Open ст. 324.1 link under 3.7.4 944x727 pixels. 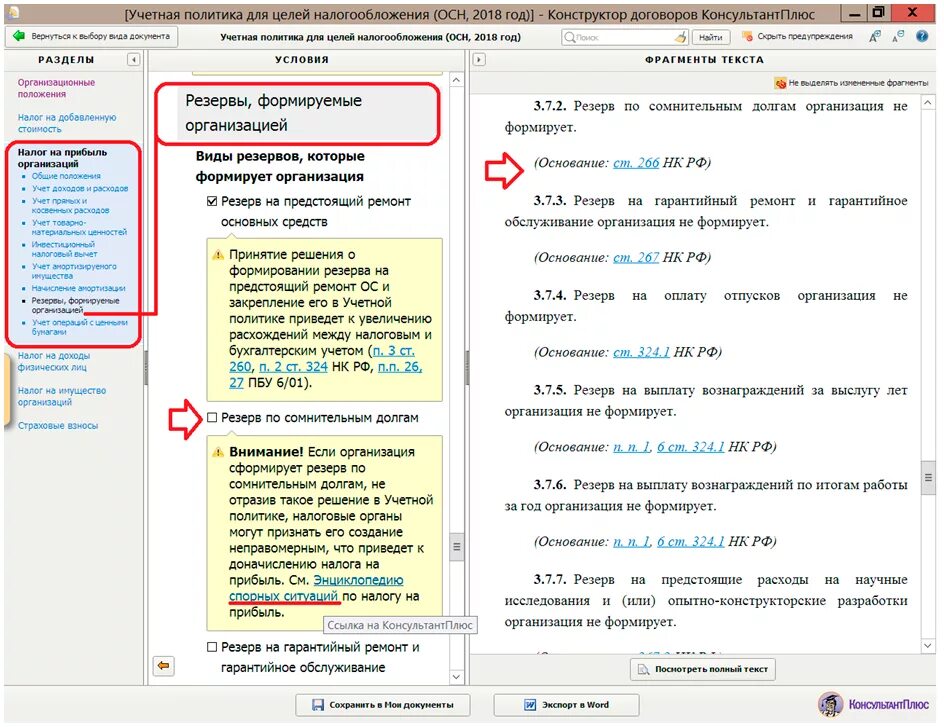pos(641,352)
